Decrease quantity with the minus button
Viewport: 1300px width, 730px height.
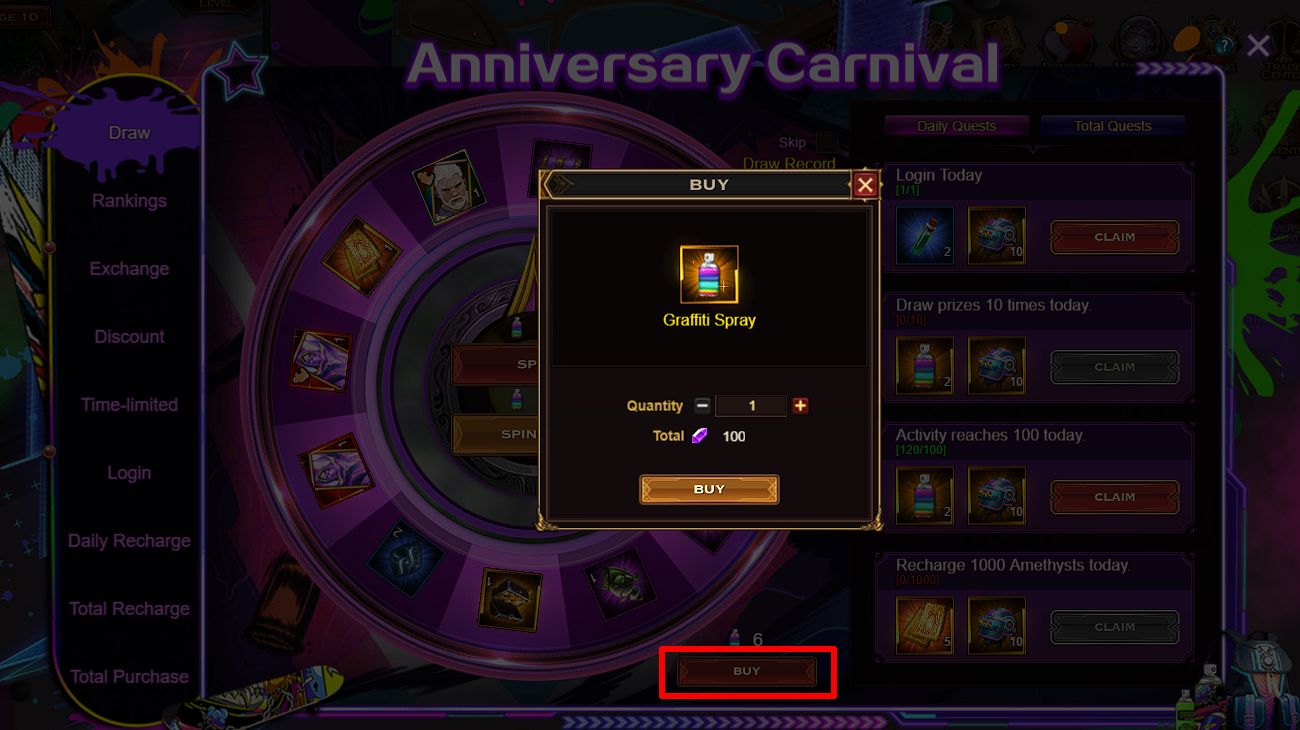pos(702,406)
